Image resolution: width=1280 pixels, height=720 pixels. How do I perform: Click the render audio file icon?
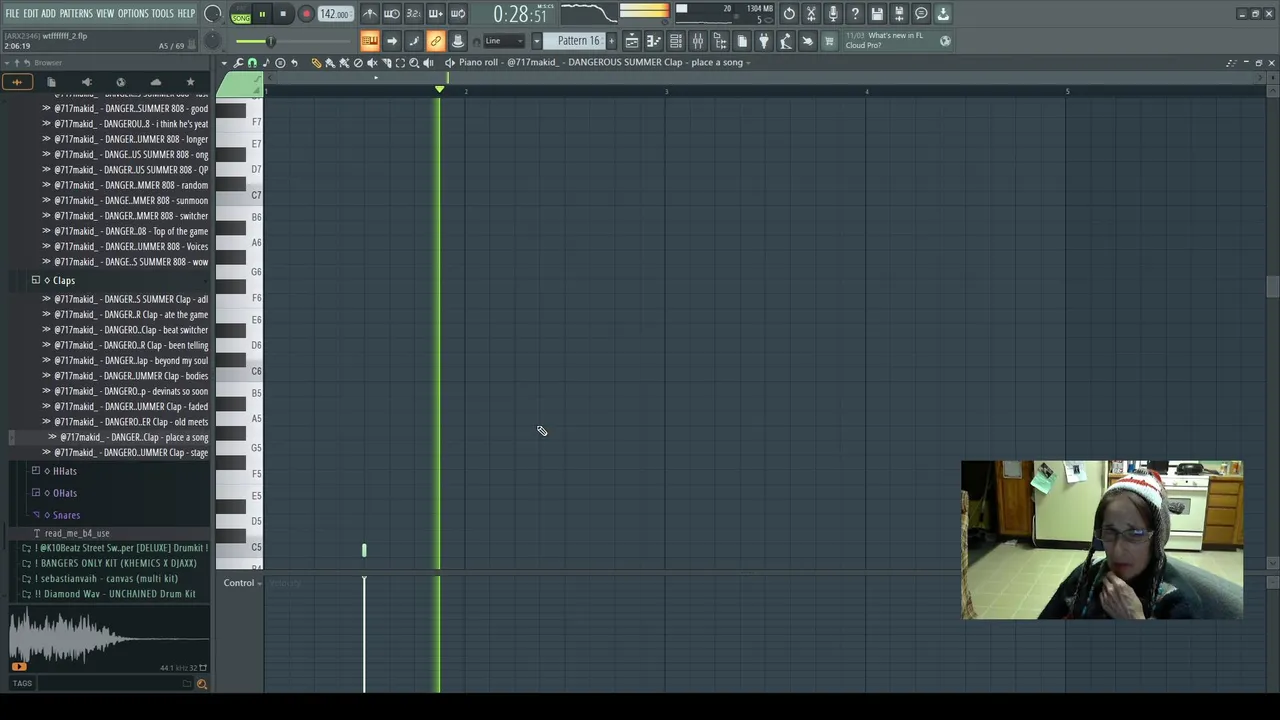899,14
